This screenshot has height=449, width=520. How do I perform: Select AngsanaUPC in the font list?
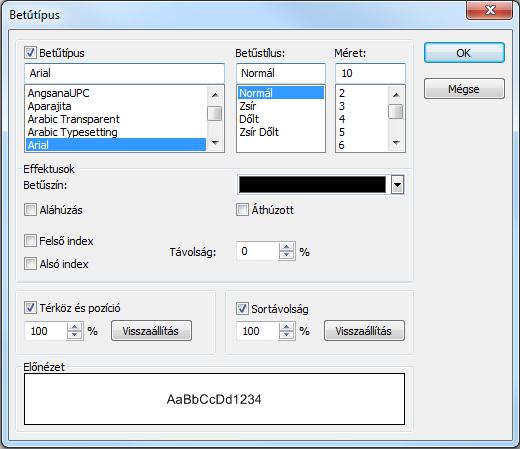pos(116,93)
